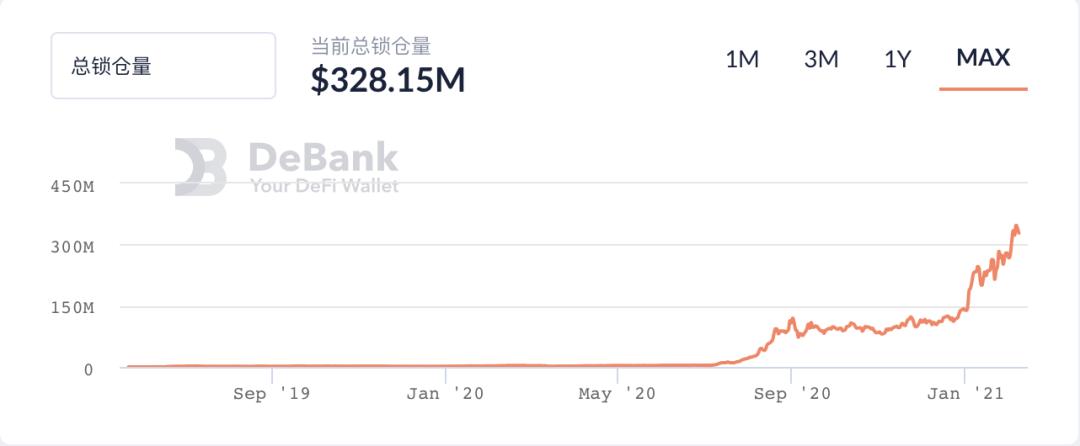The height and width of the screenshot is (446, 1080).
Task: Click the 0 baseline axis label
Action: click(x=88, y=370)
